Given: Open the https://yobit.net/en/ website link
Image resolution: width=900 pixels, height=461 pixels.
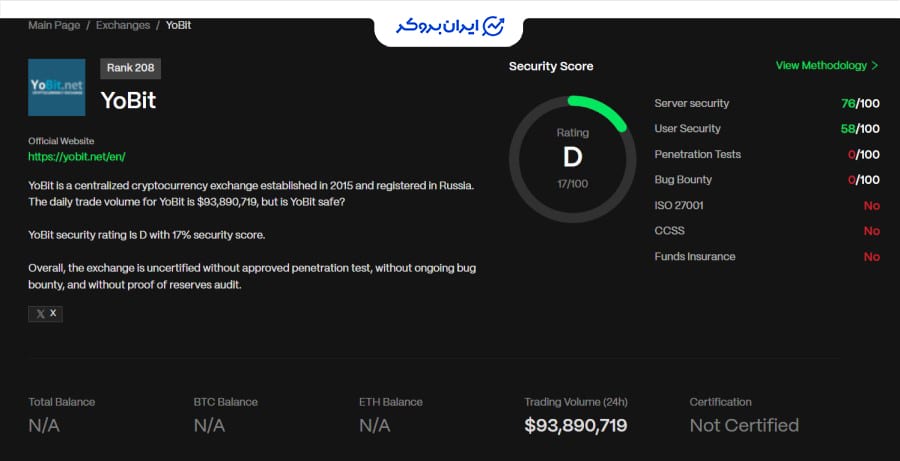Looking at the screenshot, I should coord(77,157).
